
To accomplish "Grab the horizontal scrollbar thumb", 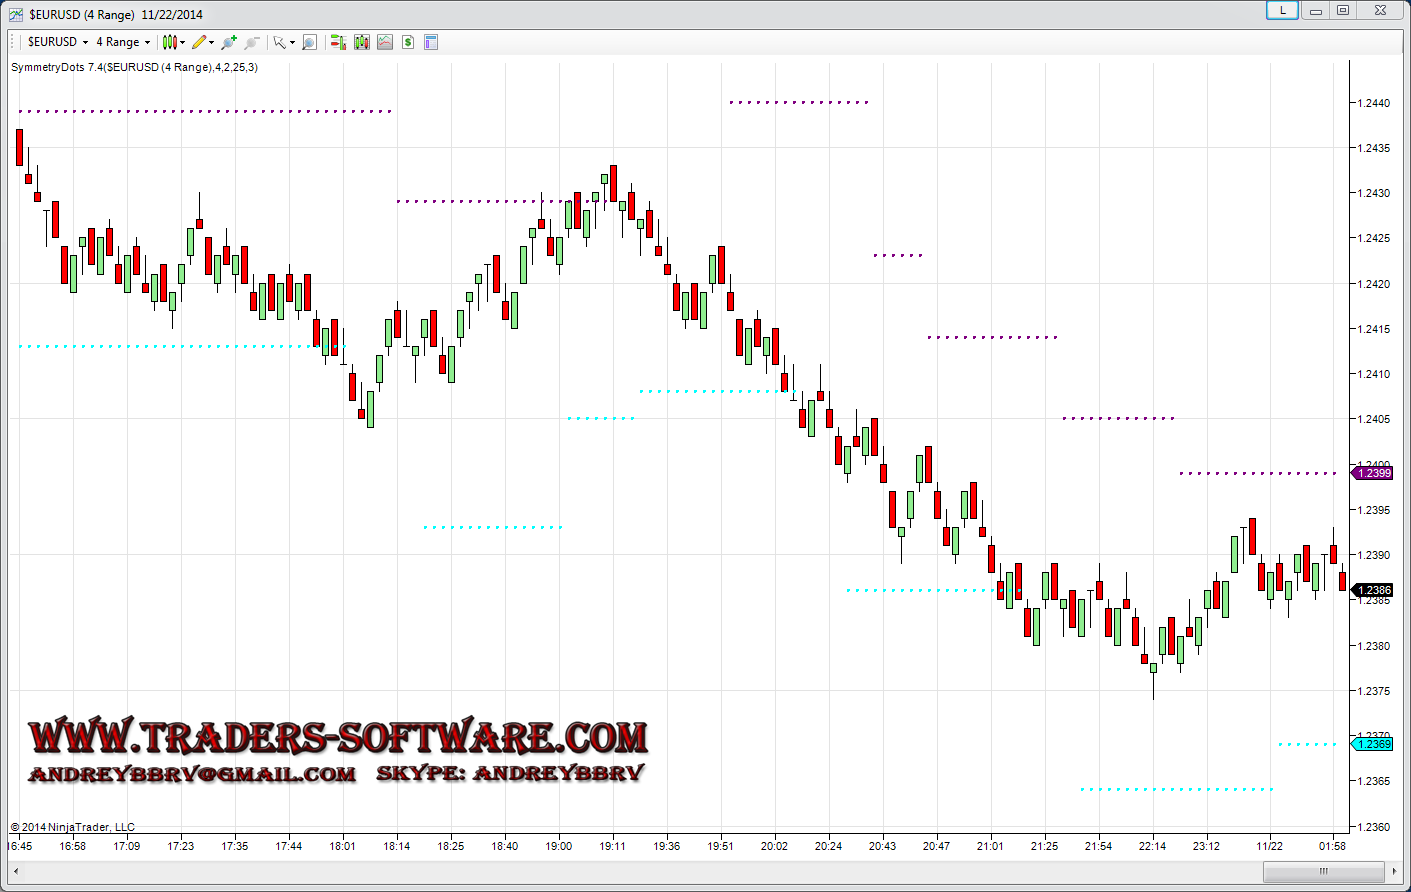I will [x=1323, y=871].
